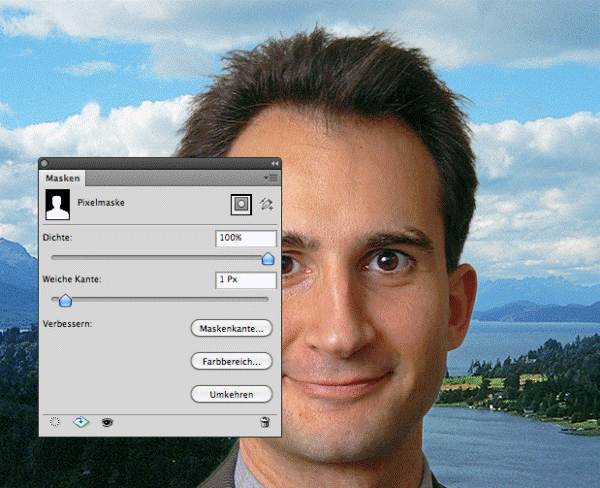Image resolution: width=600 pixels, height=488 pixels.
Task: Close the Masken panel with the round button
Action: tap(45, 163)
